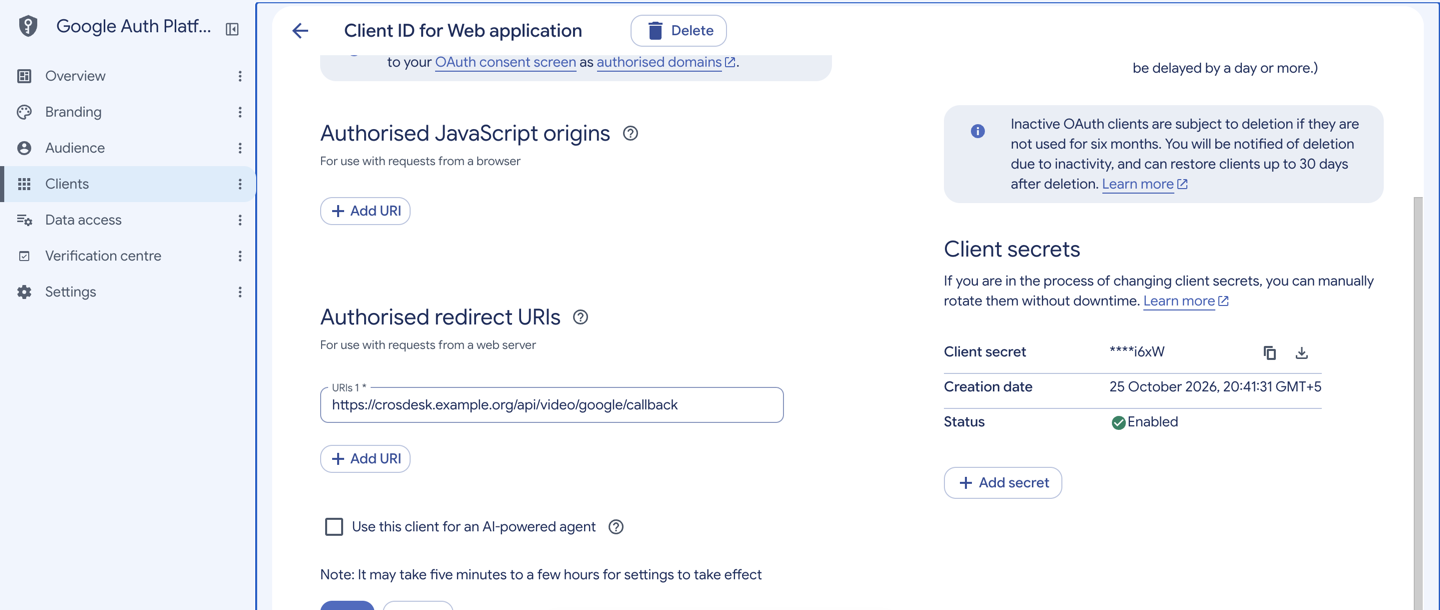Click the URIs 1 redirect URI field
Viewport: 1440px width, 610px height.
pos(552,405)
